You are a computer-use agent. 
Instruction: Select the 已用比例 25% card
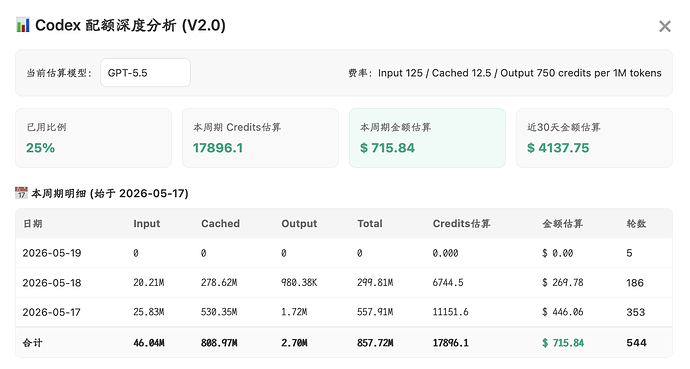tap(93, 138)
